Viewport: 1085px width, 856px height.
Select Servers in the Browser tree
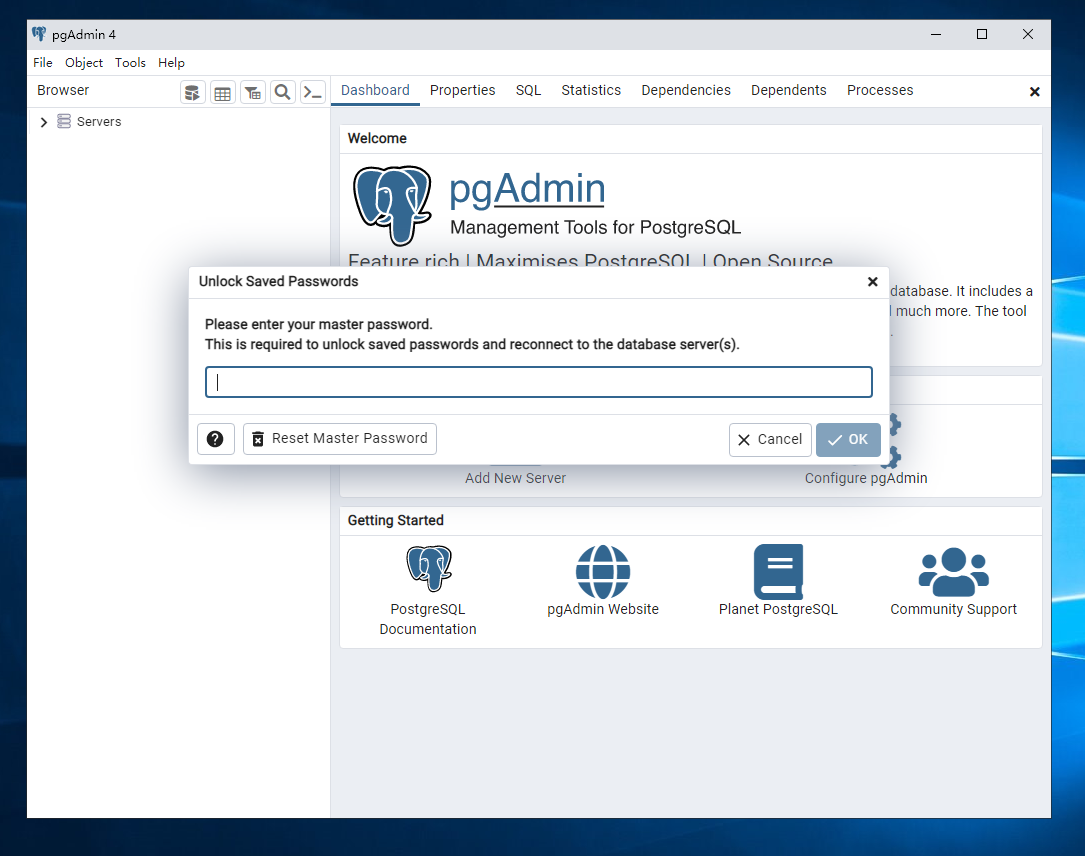99,122
